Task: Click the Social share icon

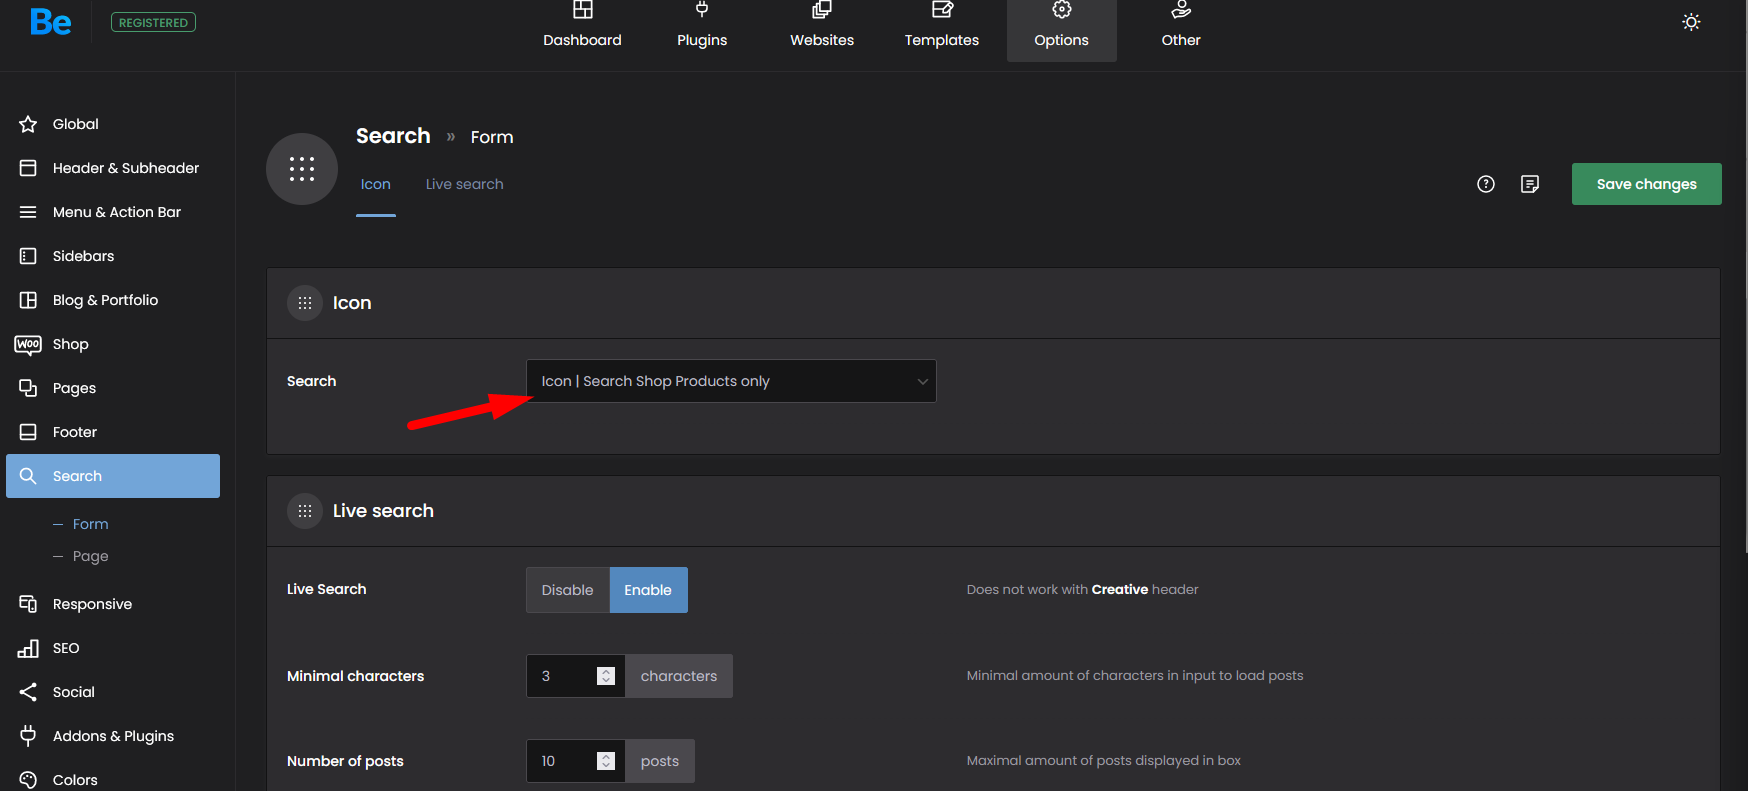Action: [28, 692]
